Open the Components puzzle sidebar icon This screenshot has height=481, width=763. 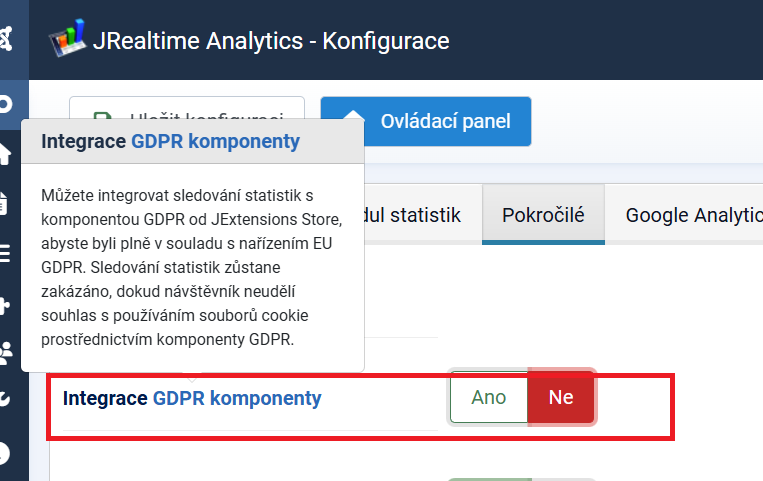coord(6,304)
